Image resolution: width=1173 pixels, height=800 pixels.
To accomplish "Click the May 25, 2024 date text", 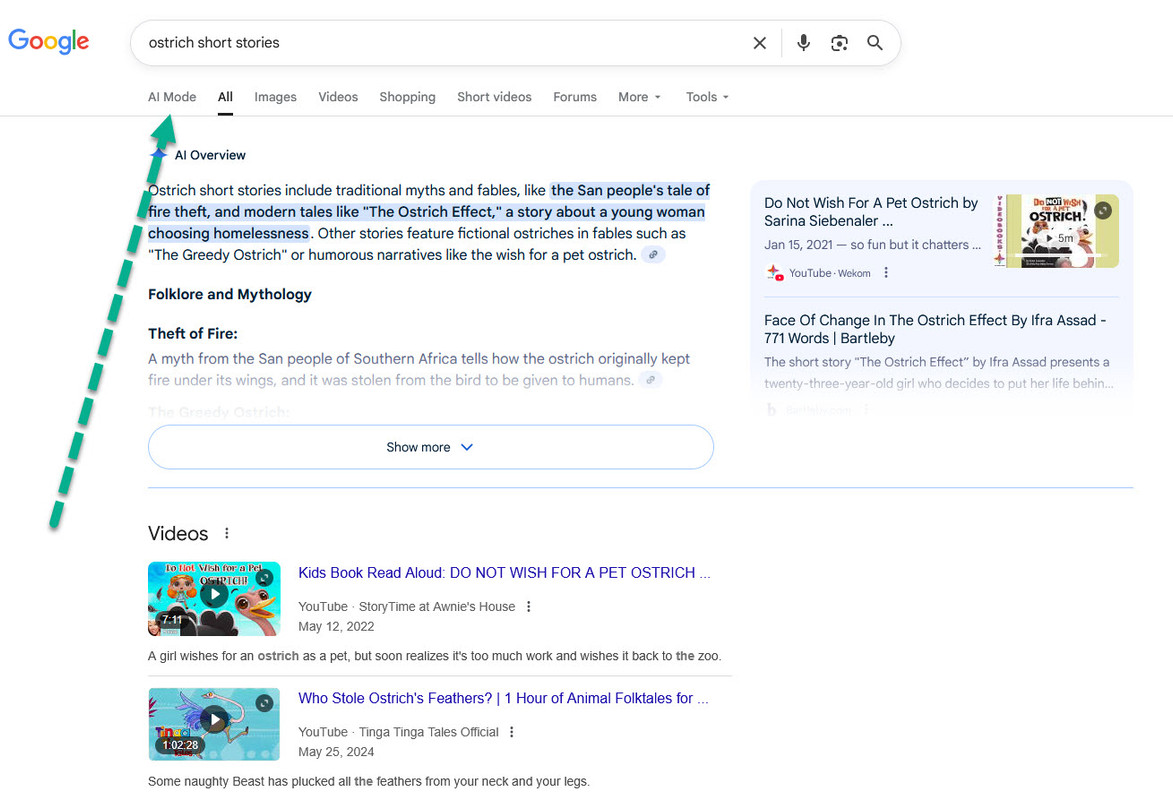I will point(336,752).
